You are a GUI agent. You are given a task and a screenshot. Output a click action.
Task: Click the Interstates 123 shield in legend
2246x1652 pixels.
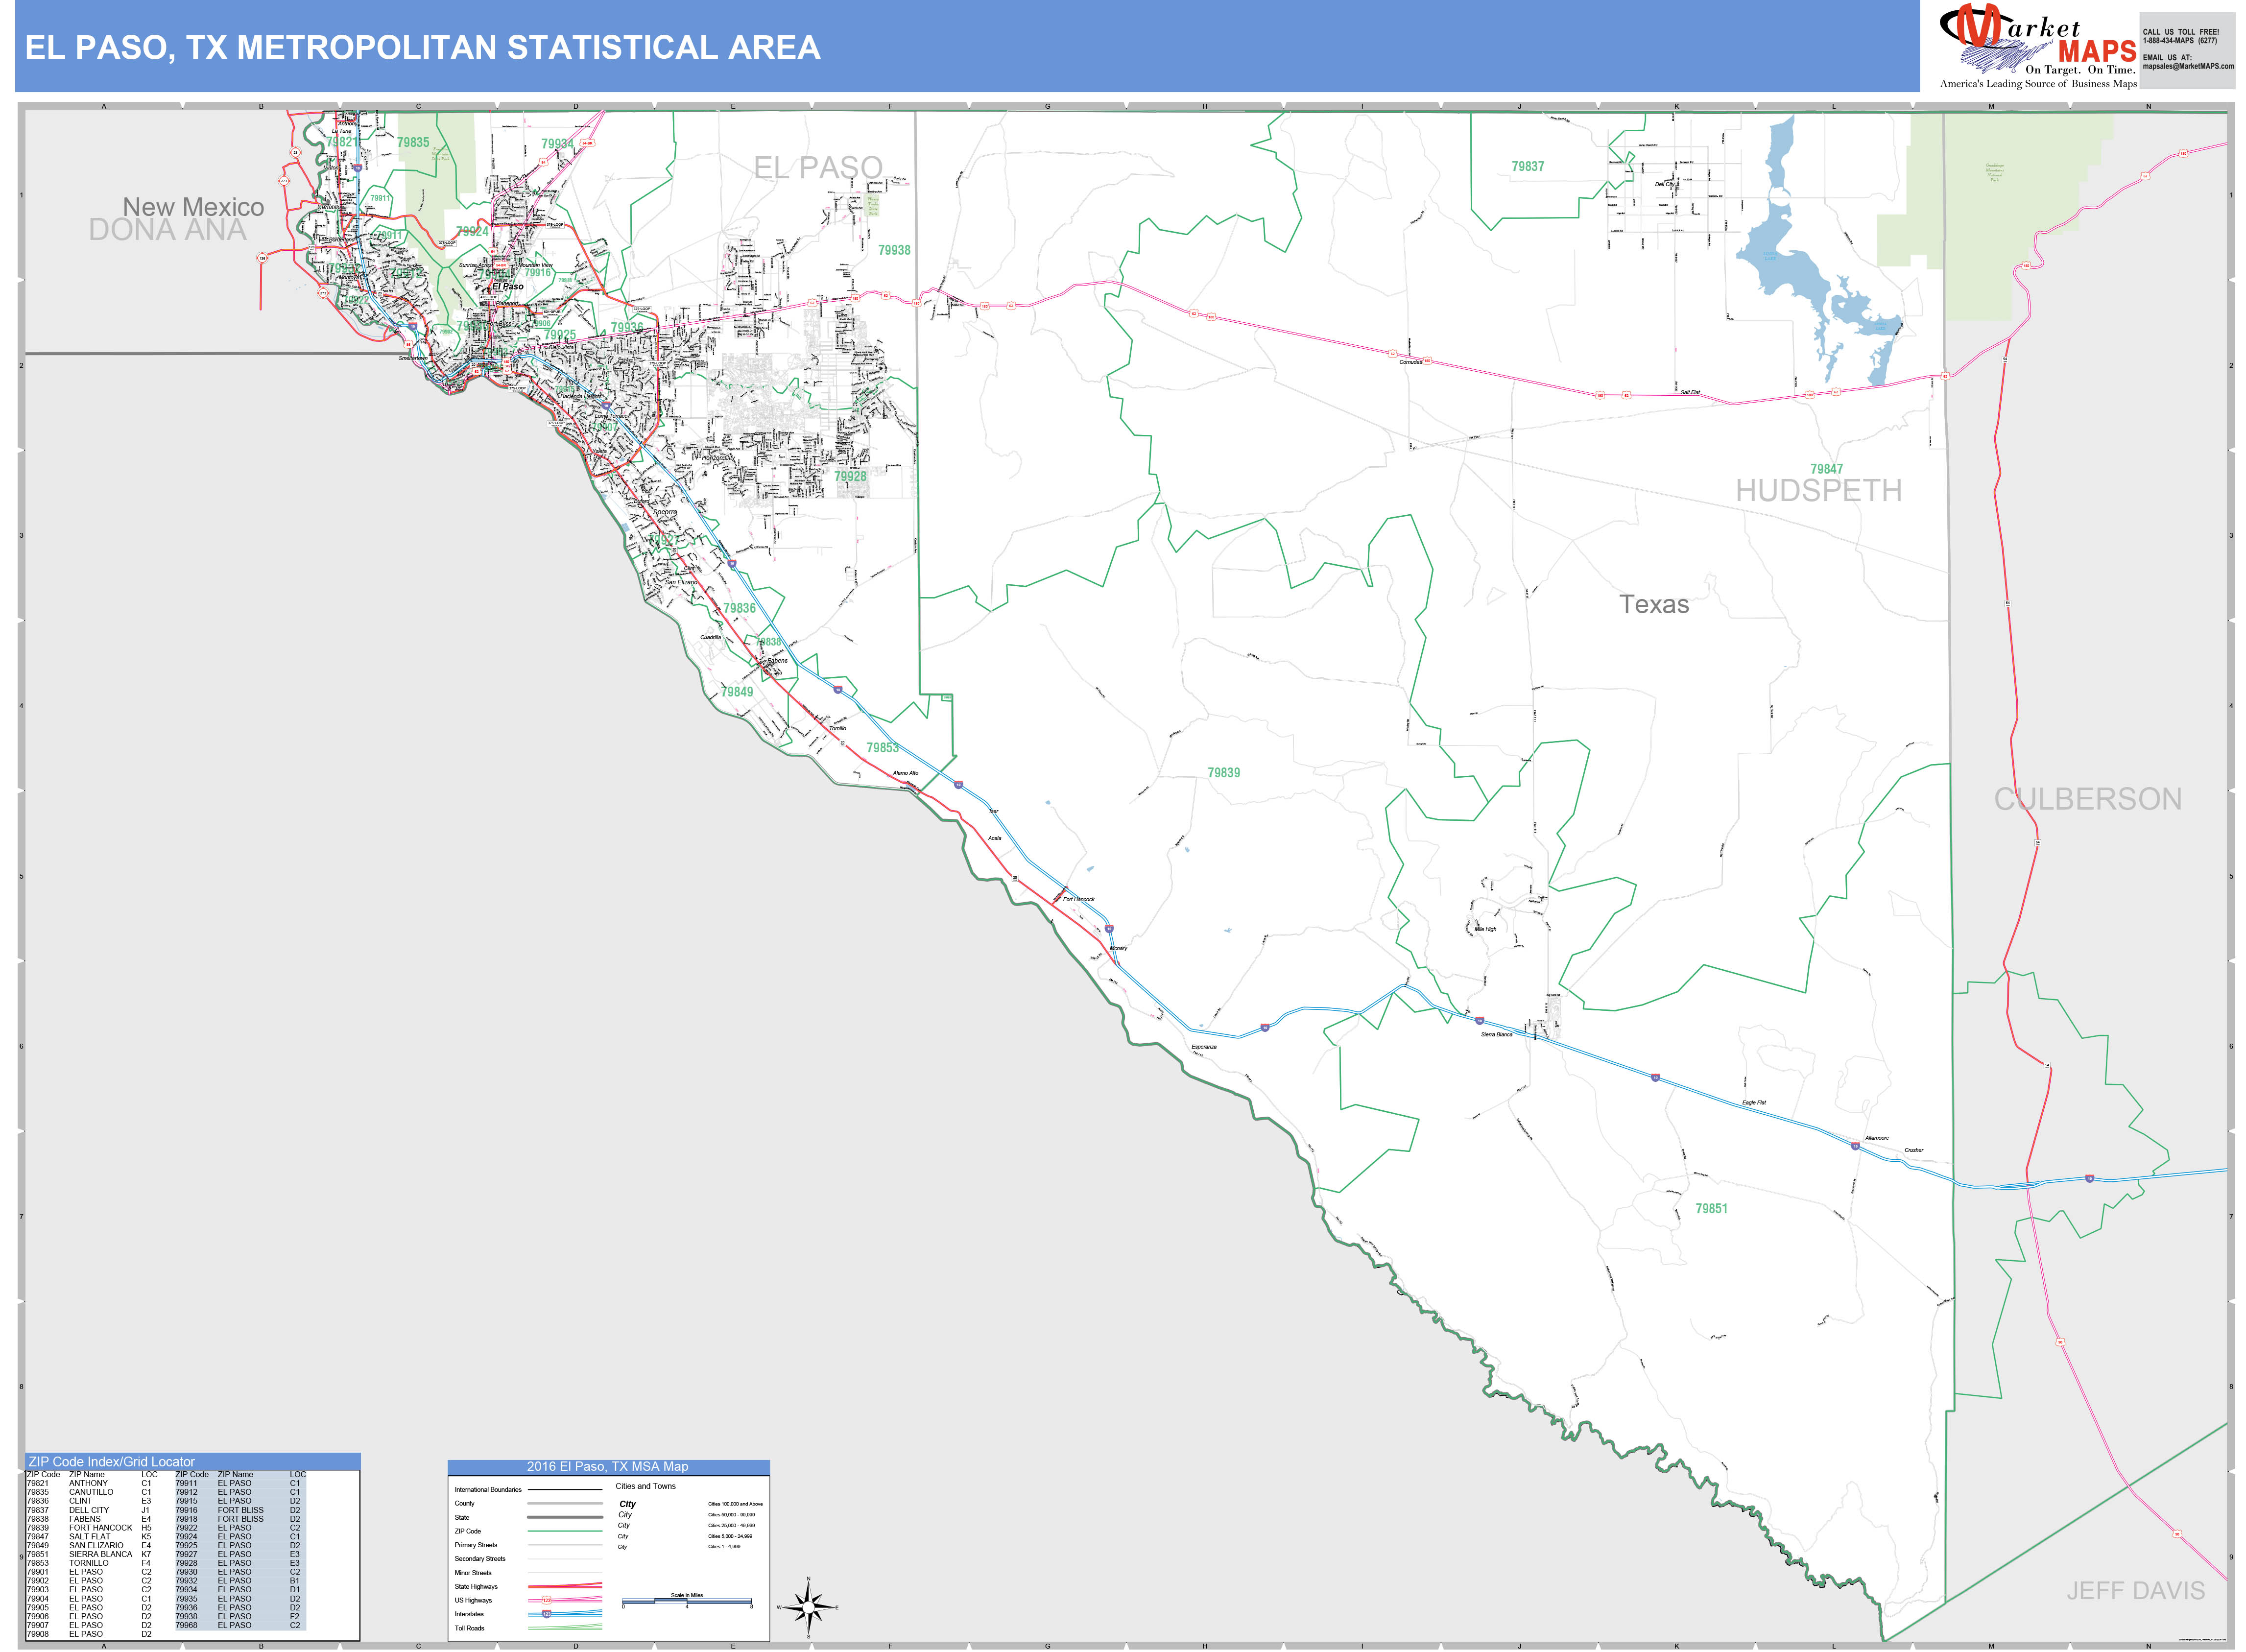click(546, 1614)
